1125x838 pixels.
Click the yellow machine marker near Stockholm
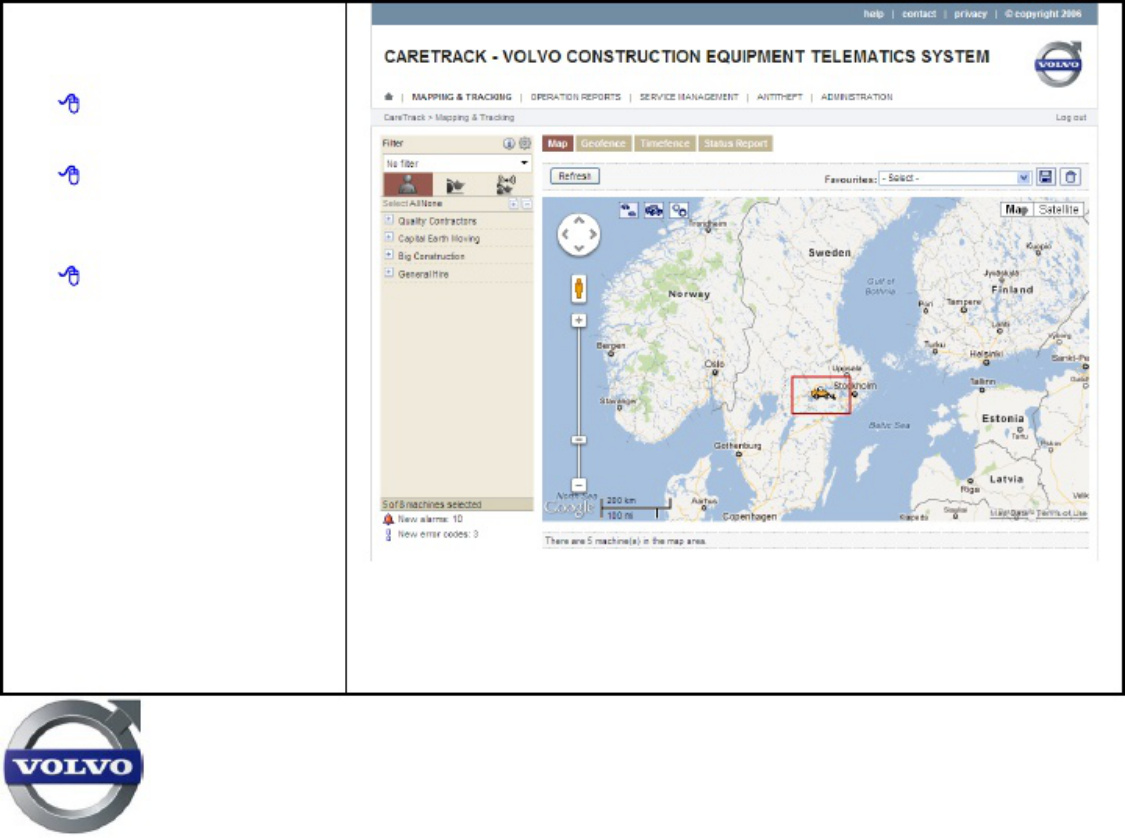[822, 393]
